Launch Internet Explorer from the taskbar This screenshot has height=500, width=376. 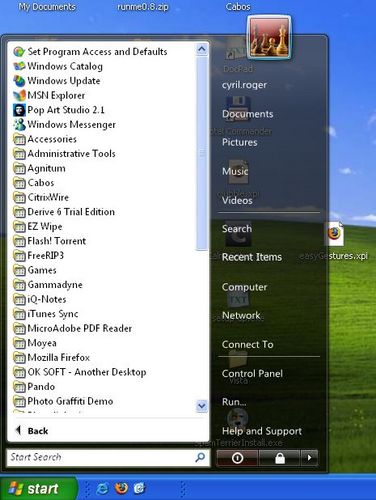pos(102,488)
